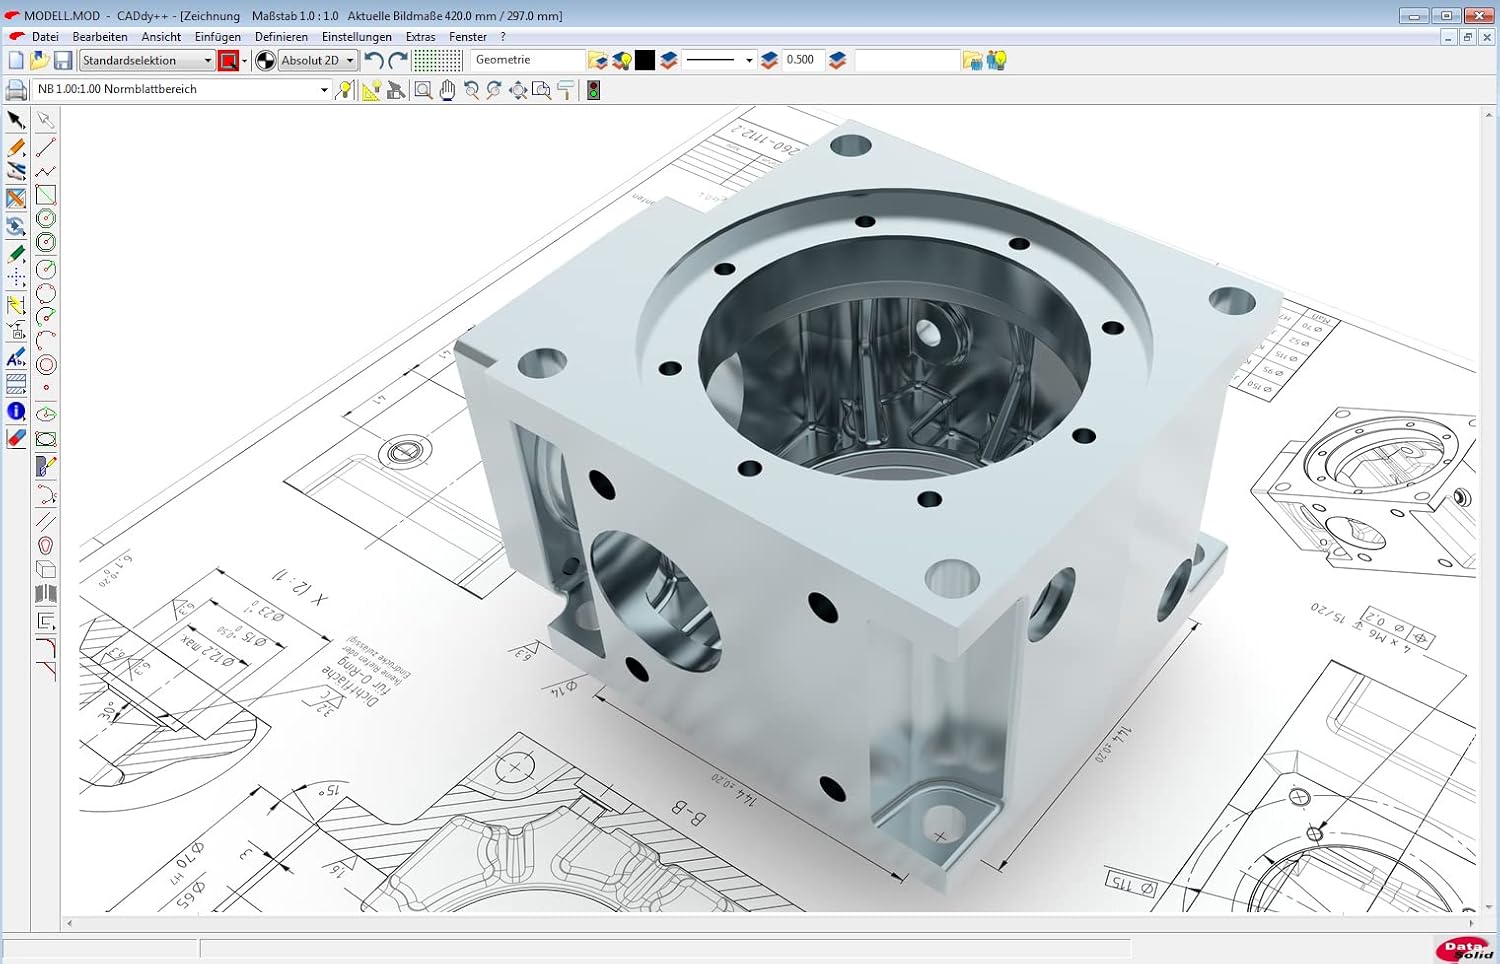Viewport: 1500px width, 964px height.
Task: Select the pan hand tool
Action: point(447,90)
